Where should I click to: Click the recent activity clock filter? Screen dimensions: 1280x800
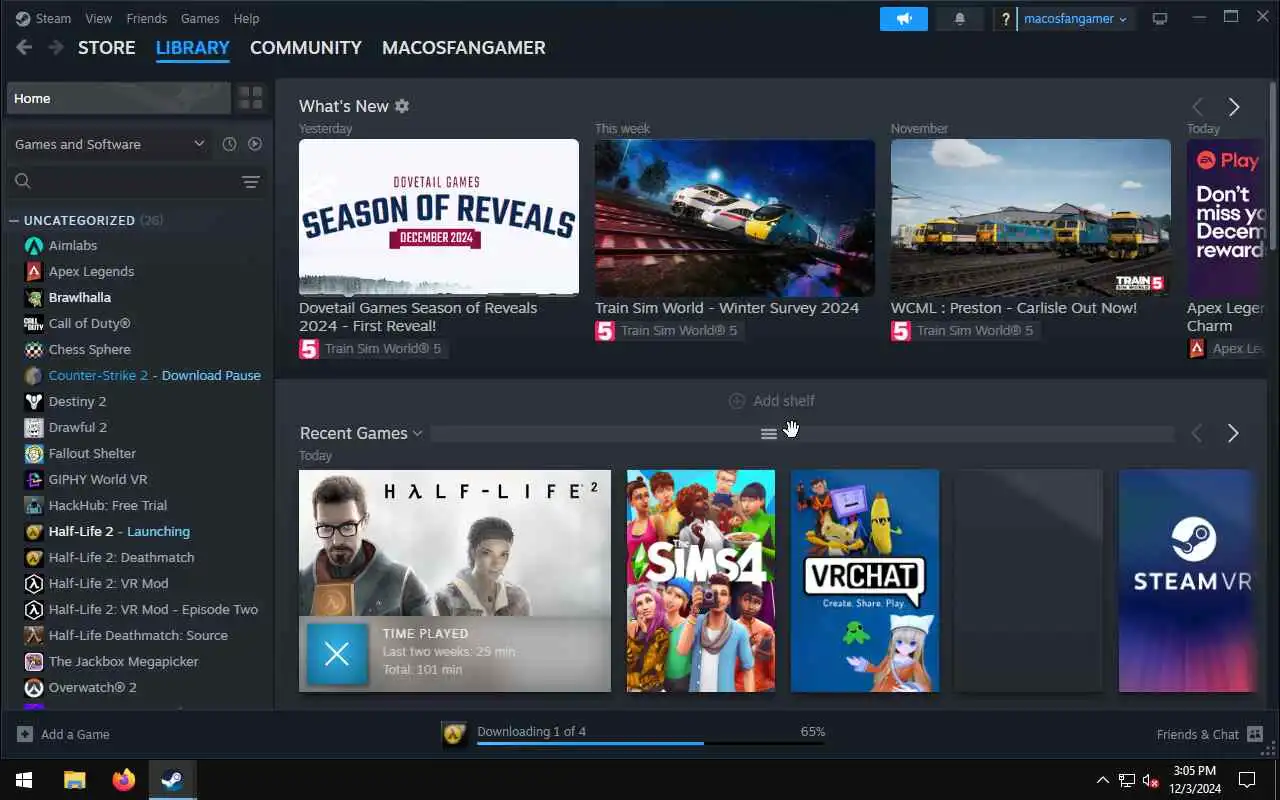(x=229, y=144)
